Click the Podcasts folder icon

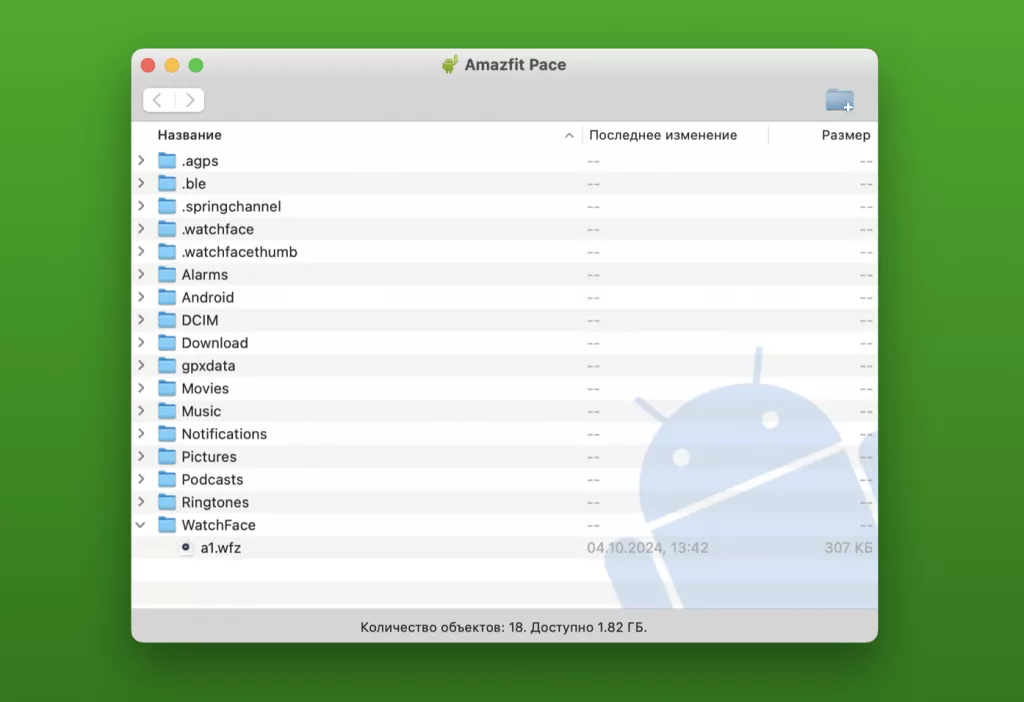[x=167, y=479]
